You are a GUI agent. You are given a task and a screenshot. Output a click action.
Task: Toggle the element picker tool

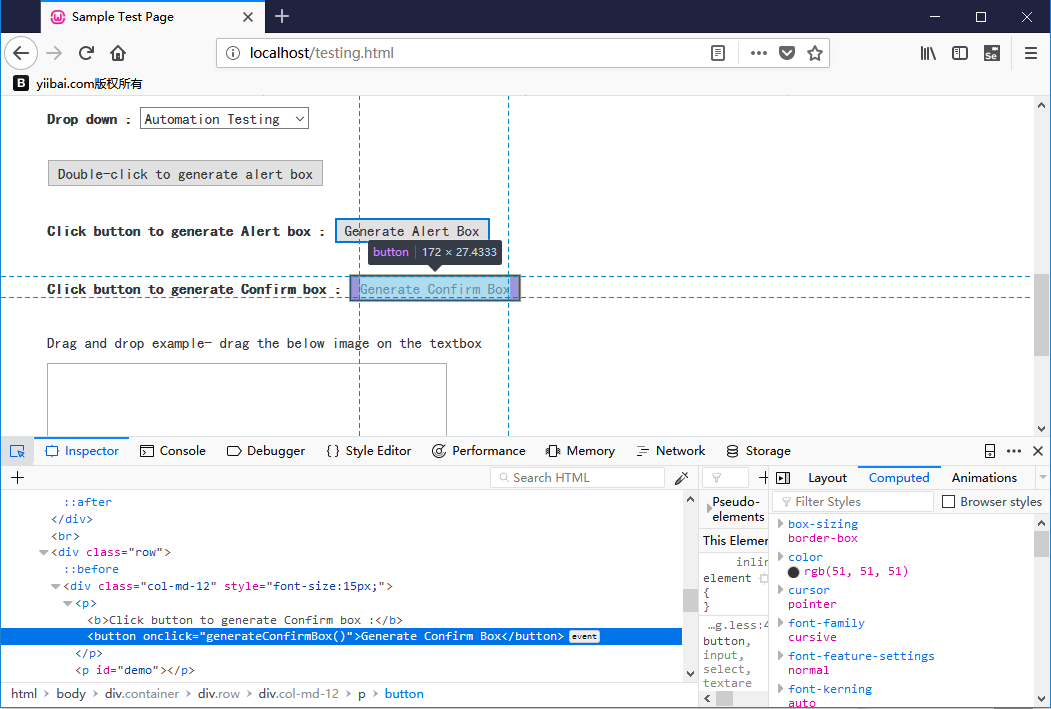click(x=17, y=451)
